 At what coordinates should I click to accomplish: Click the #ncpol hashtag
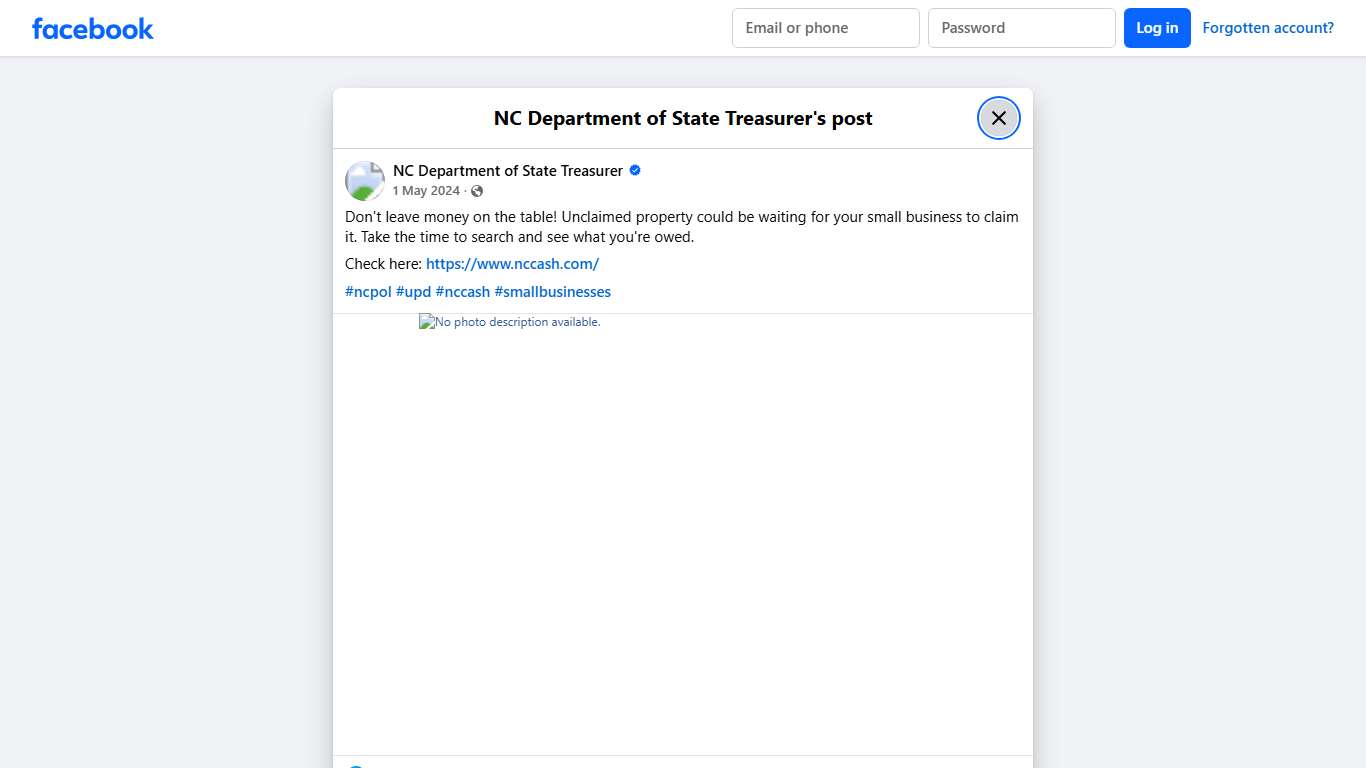(x=368, y=291)
